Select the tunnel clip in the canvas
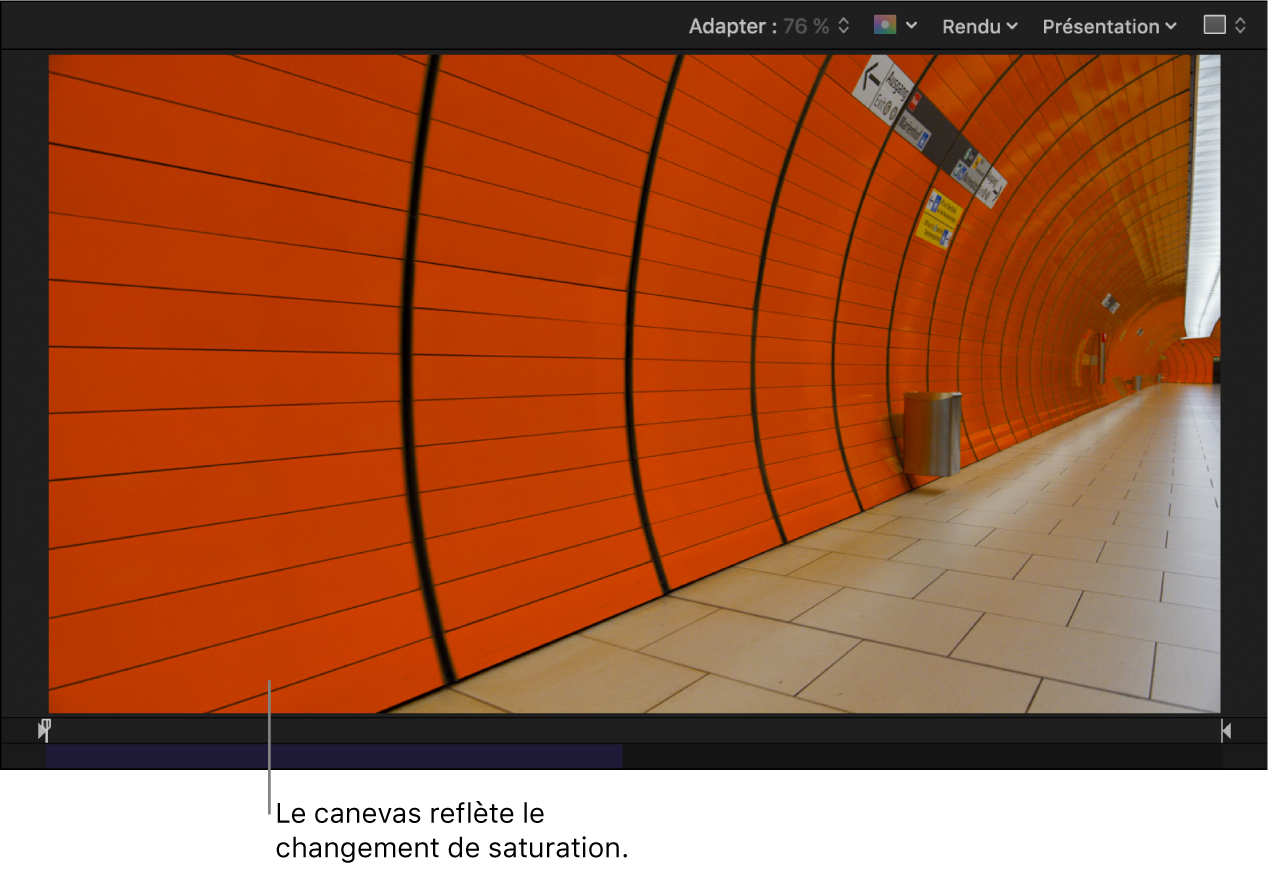This screenshot has height=870, width=1269. click(x=634, y=385)
